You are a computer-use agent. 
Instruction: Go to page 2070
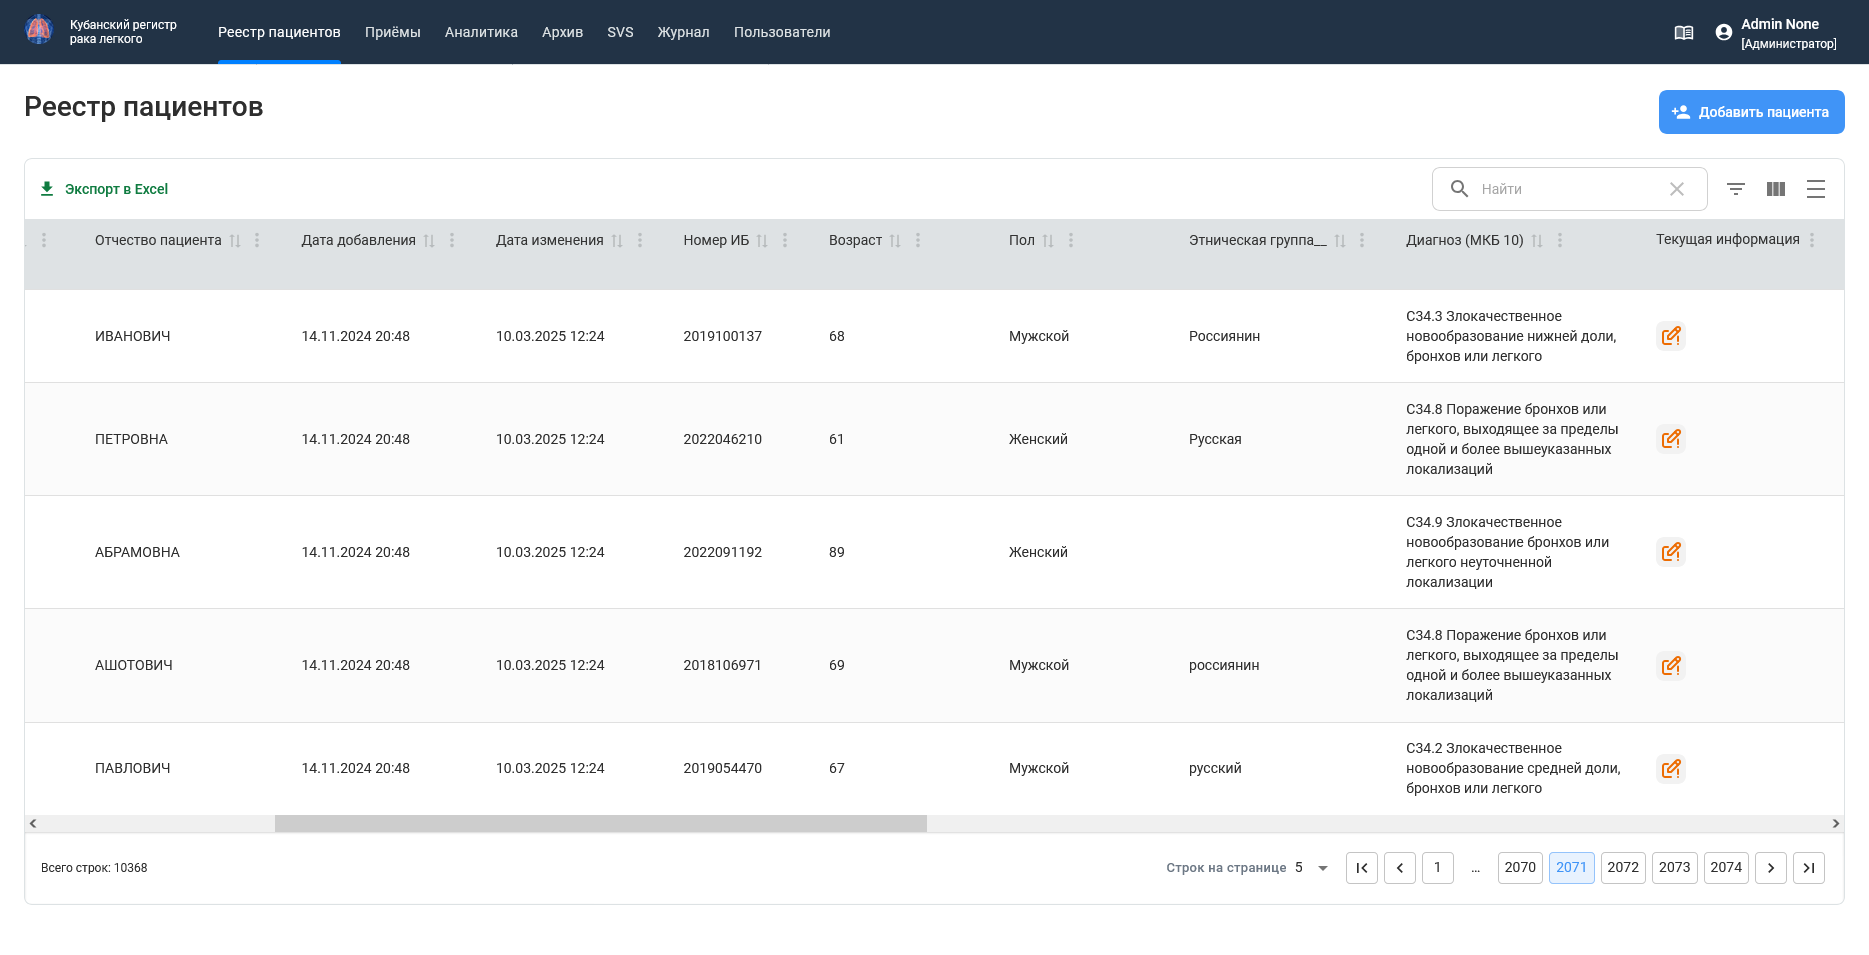1520,868
